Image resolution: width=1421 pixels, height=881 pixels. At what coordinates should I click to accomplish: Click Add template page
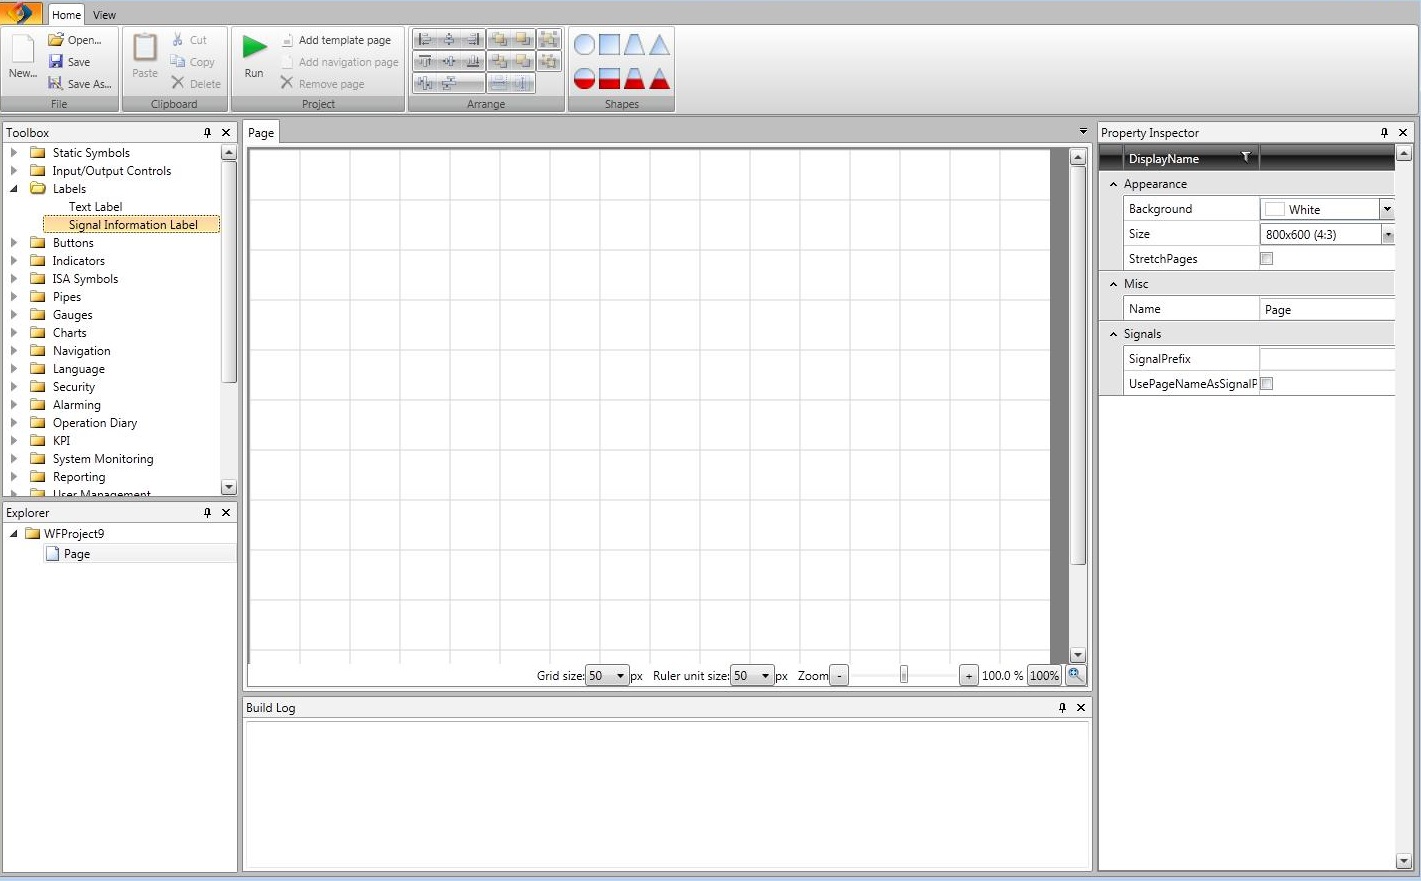[x=344, y=40]
